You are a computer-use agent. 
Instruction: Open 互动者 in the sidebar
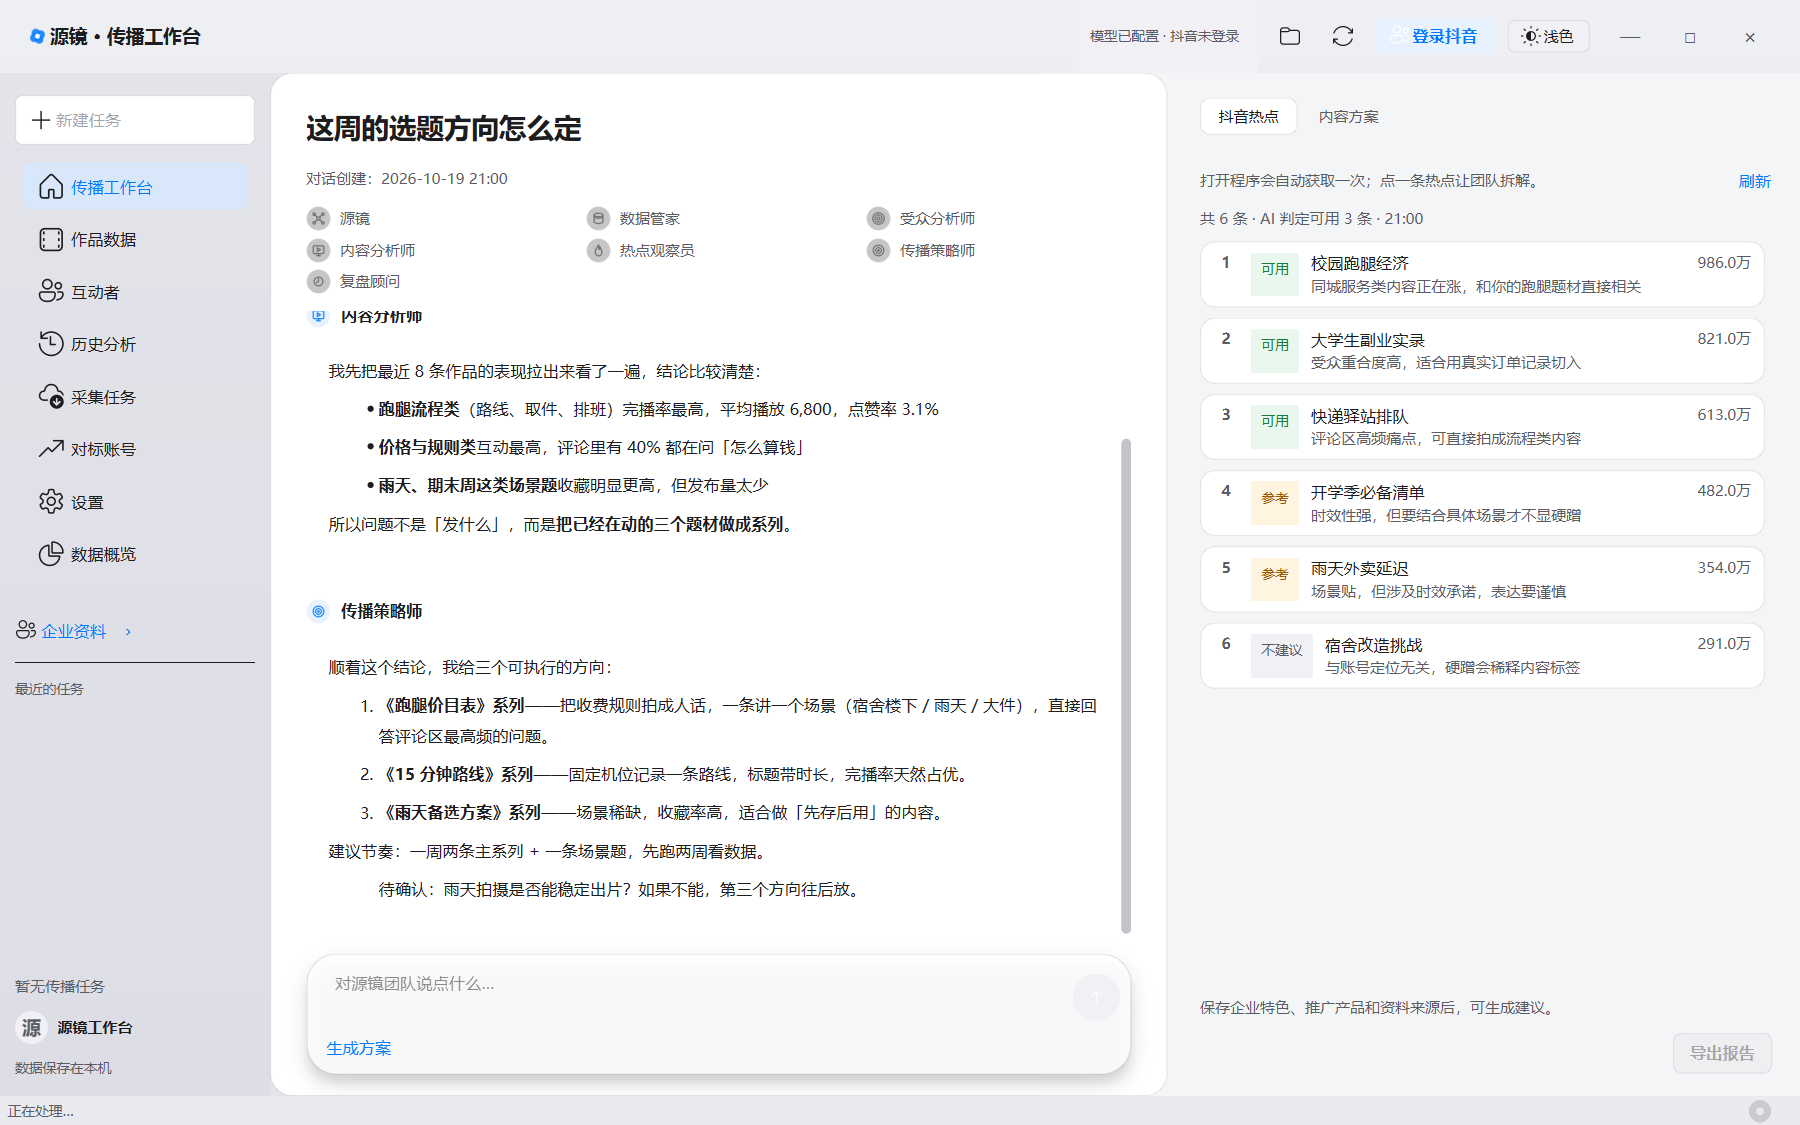(x=135, y=292)
